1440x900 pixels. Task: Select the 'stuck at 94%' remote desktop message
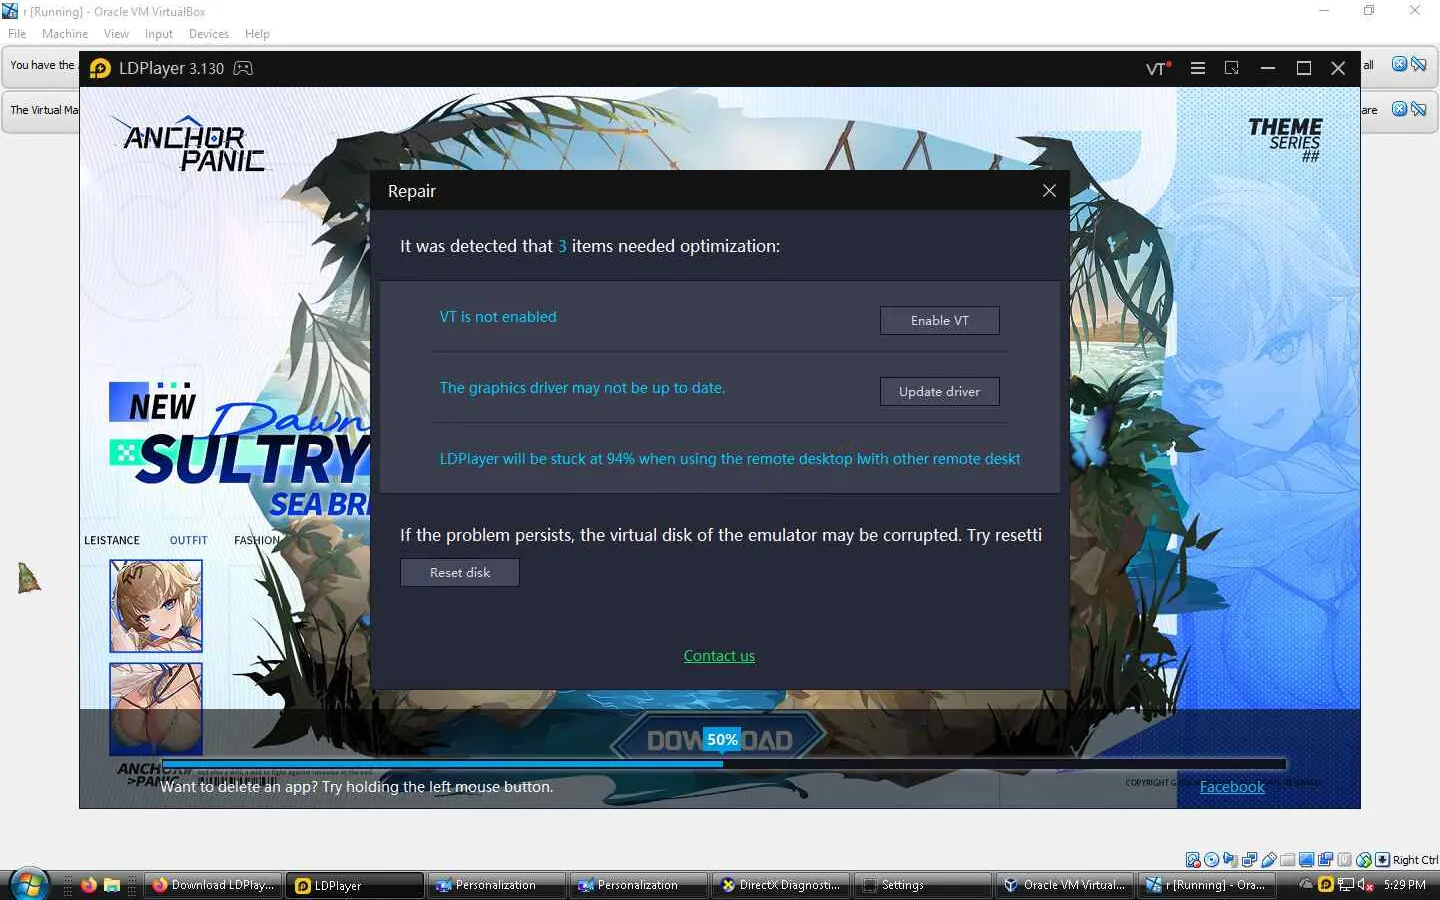point(730,459)
